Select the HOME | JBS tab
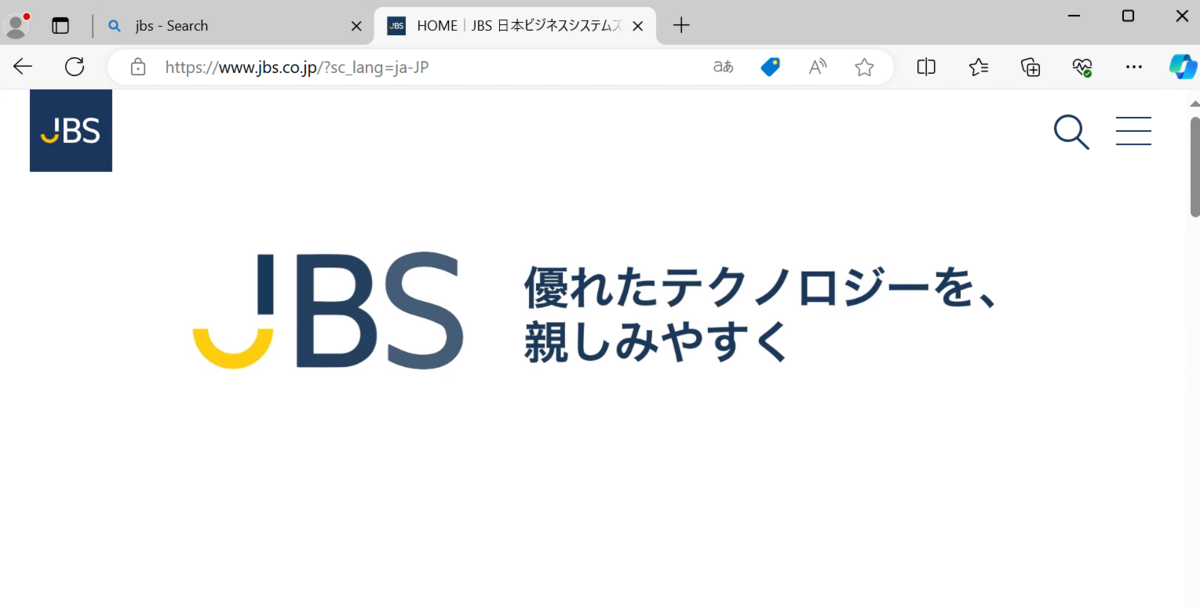This screenshot has height=608, width=1200. click(x=516, y=26)
